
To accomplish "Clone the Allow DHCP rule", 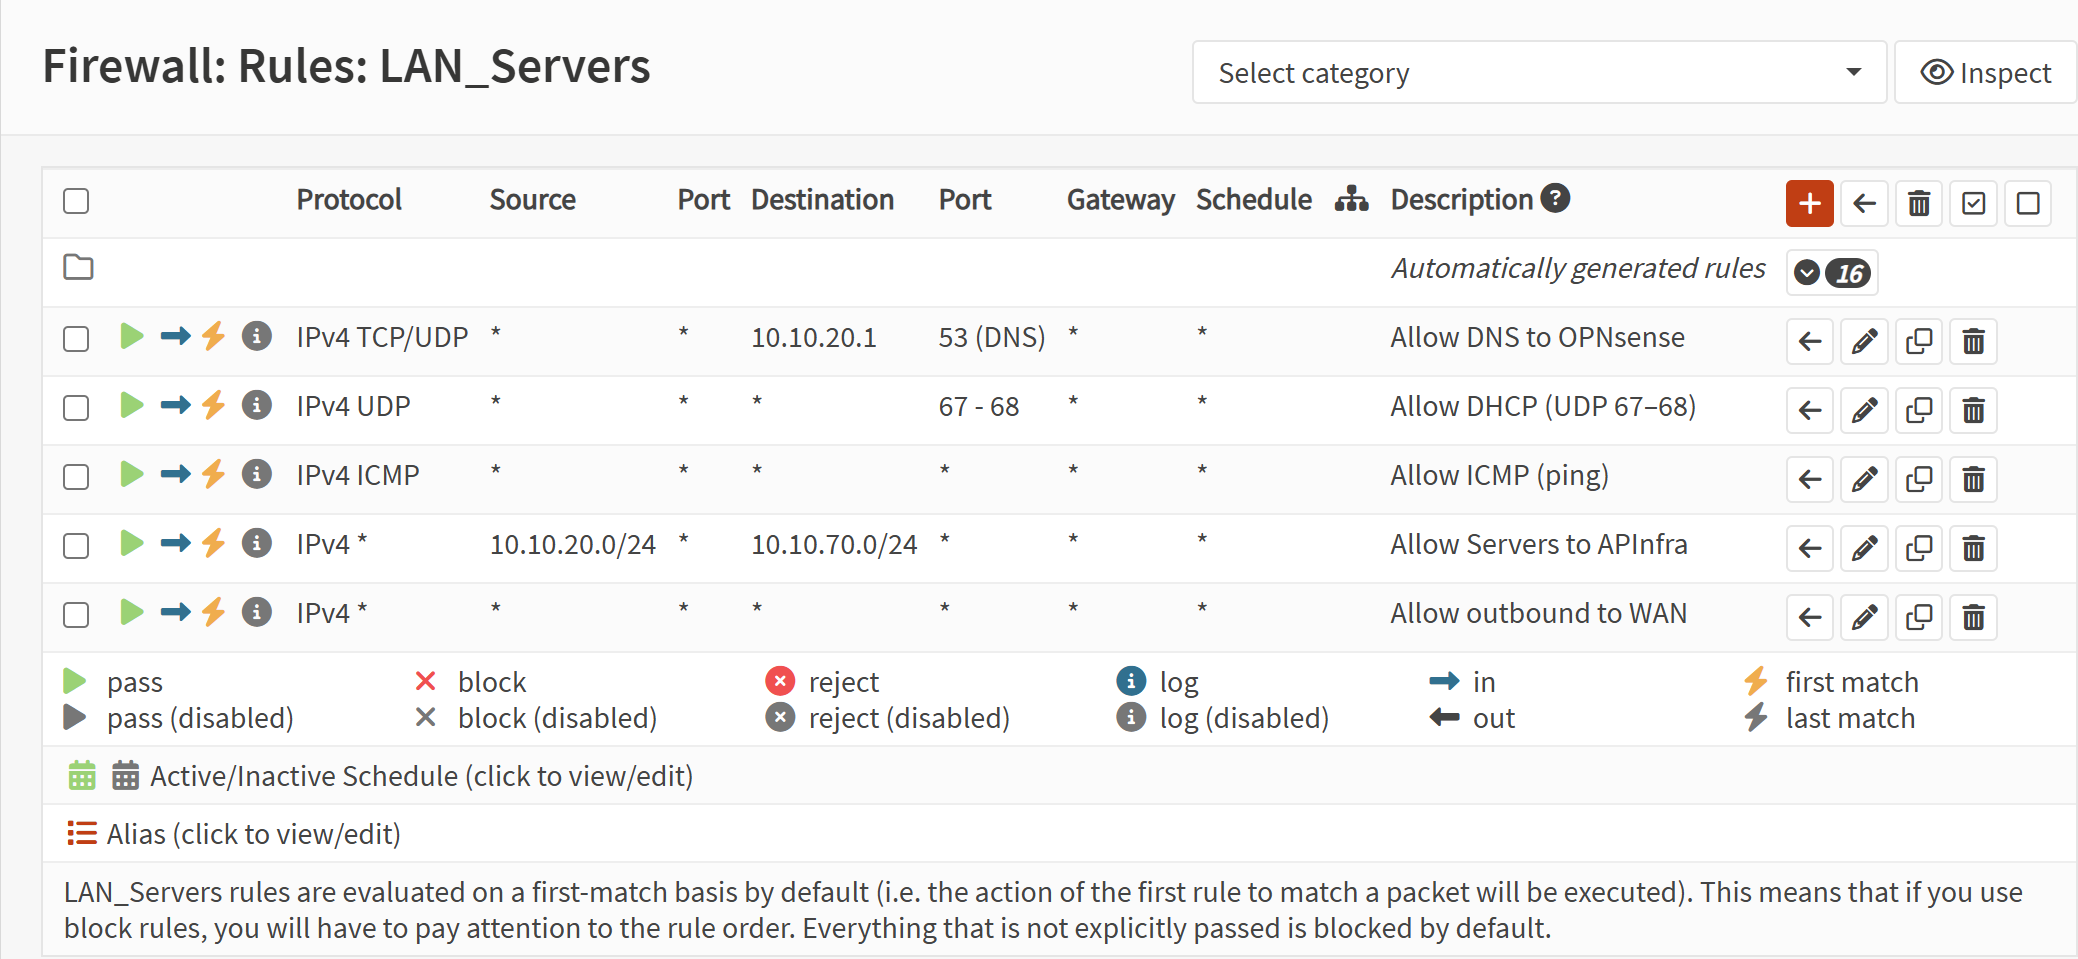I will (1918, 411).
